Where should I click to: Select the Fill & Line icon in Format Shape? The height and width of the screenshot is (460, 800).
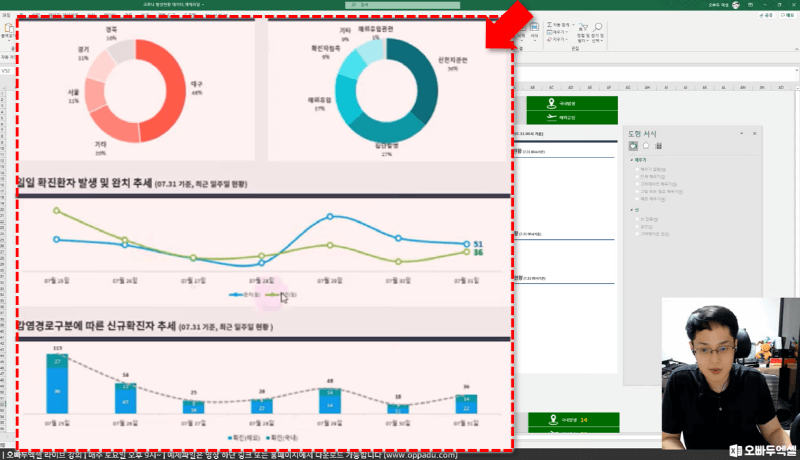(x=633, y=146)
